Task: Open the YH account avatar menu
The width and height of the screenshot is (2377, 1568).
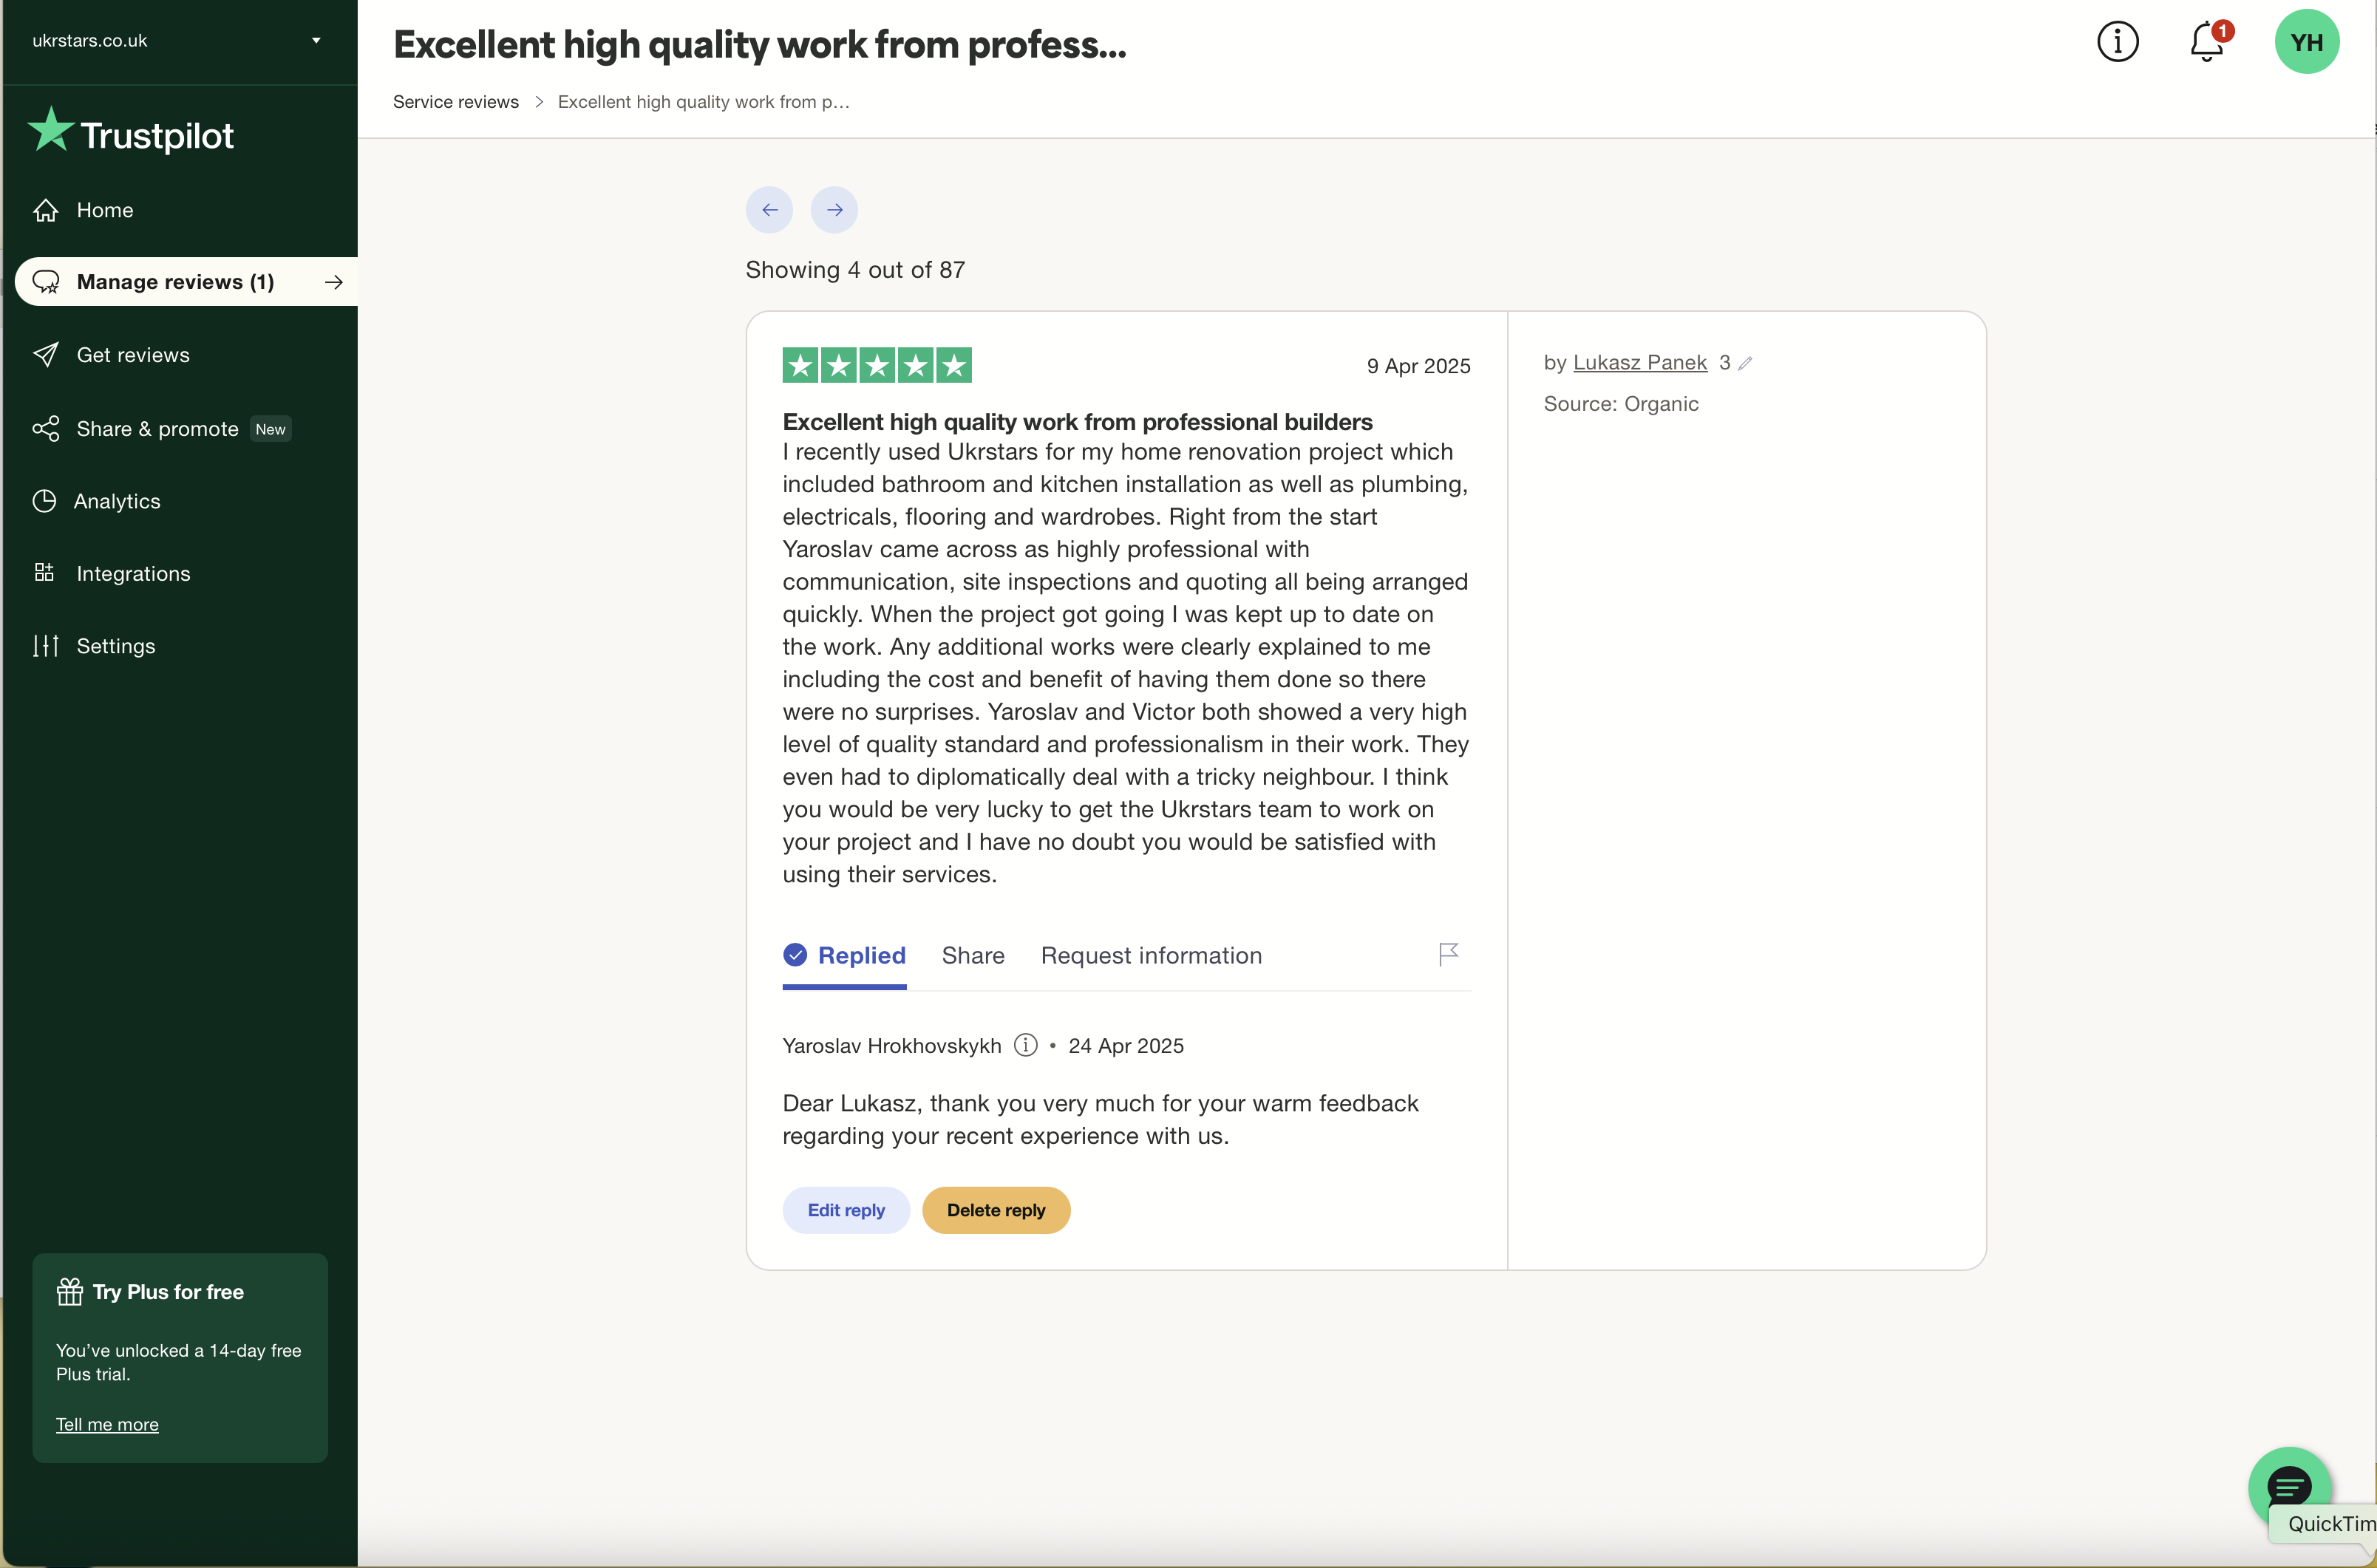Action: [2306, 42]
